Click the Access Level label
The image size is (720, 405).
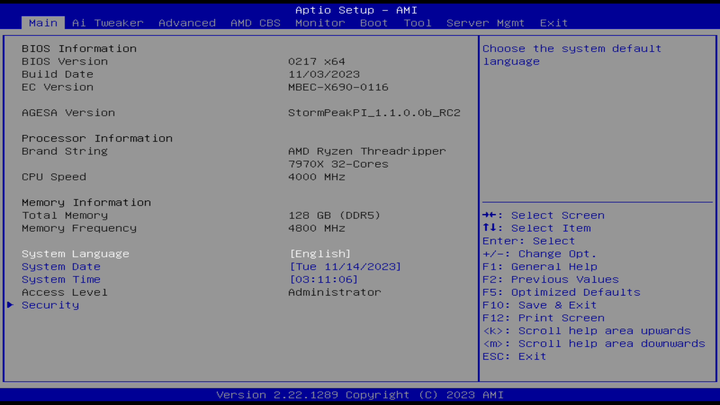tap(65, 292)
